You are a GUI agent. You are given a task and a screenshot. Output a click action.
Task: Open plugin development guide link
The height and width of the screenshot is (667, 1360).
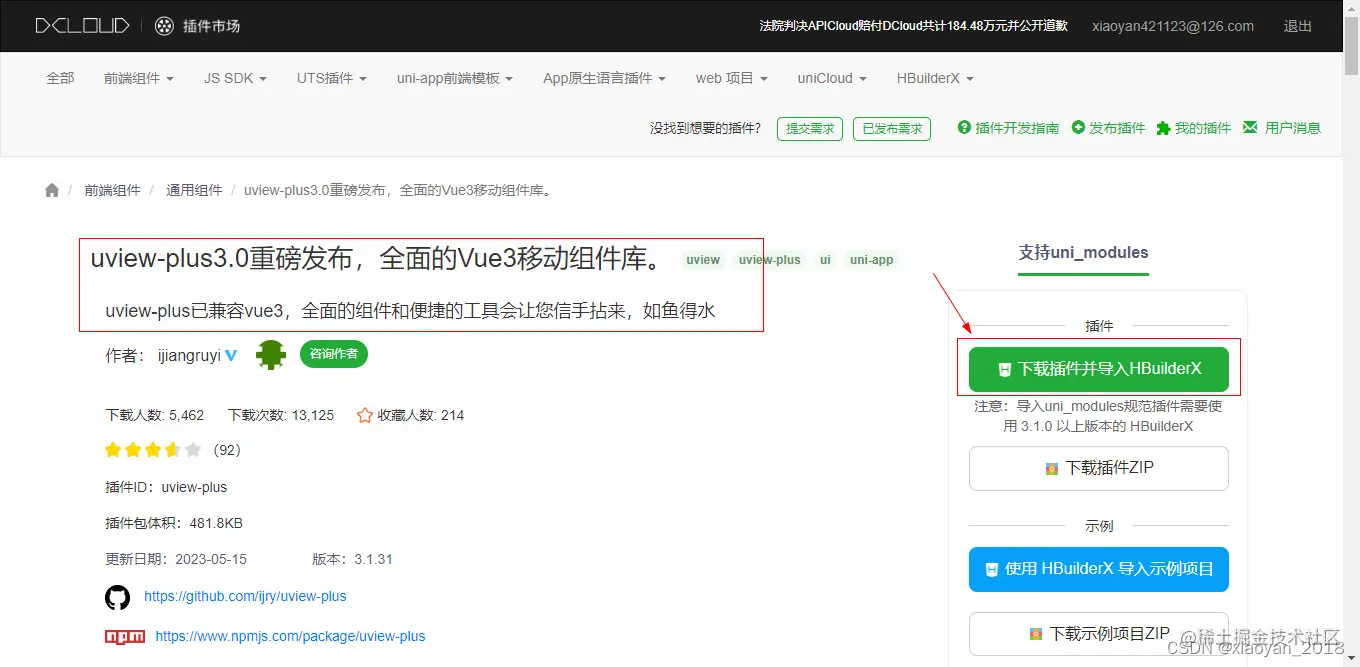point(1008,128)
